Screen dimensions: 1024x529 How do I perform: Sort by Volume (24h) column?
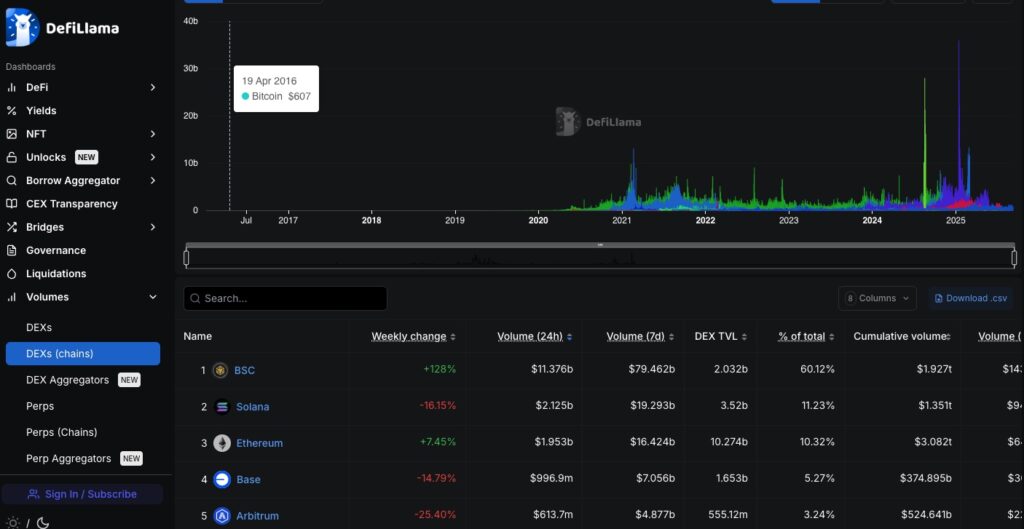pos(534,336)
